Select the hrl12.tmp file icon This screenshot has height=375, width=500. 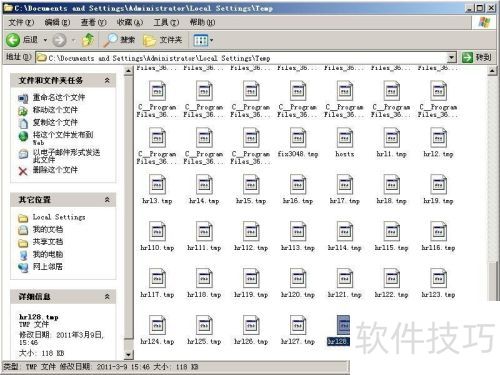(251, 231)
